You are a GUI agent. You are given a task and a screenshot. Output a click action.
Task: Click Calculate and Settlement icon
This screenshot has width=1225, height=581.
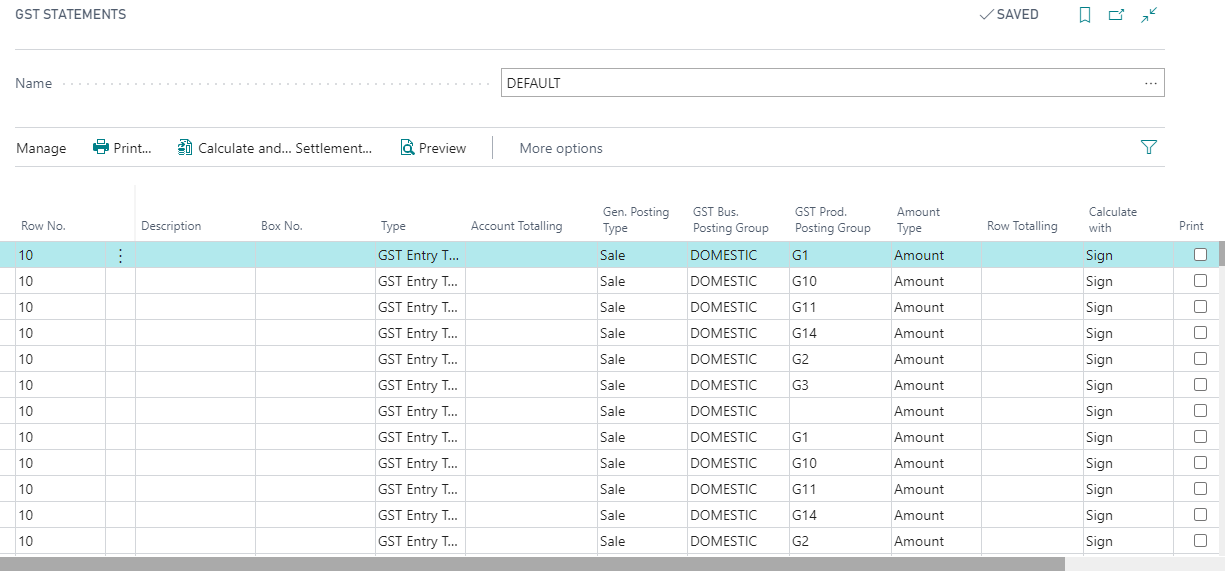tap(185, 148)
